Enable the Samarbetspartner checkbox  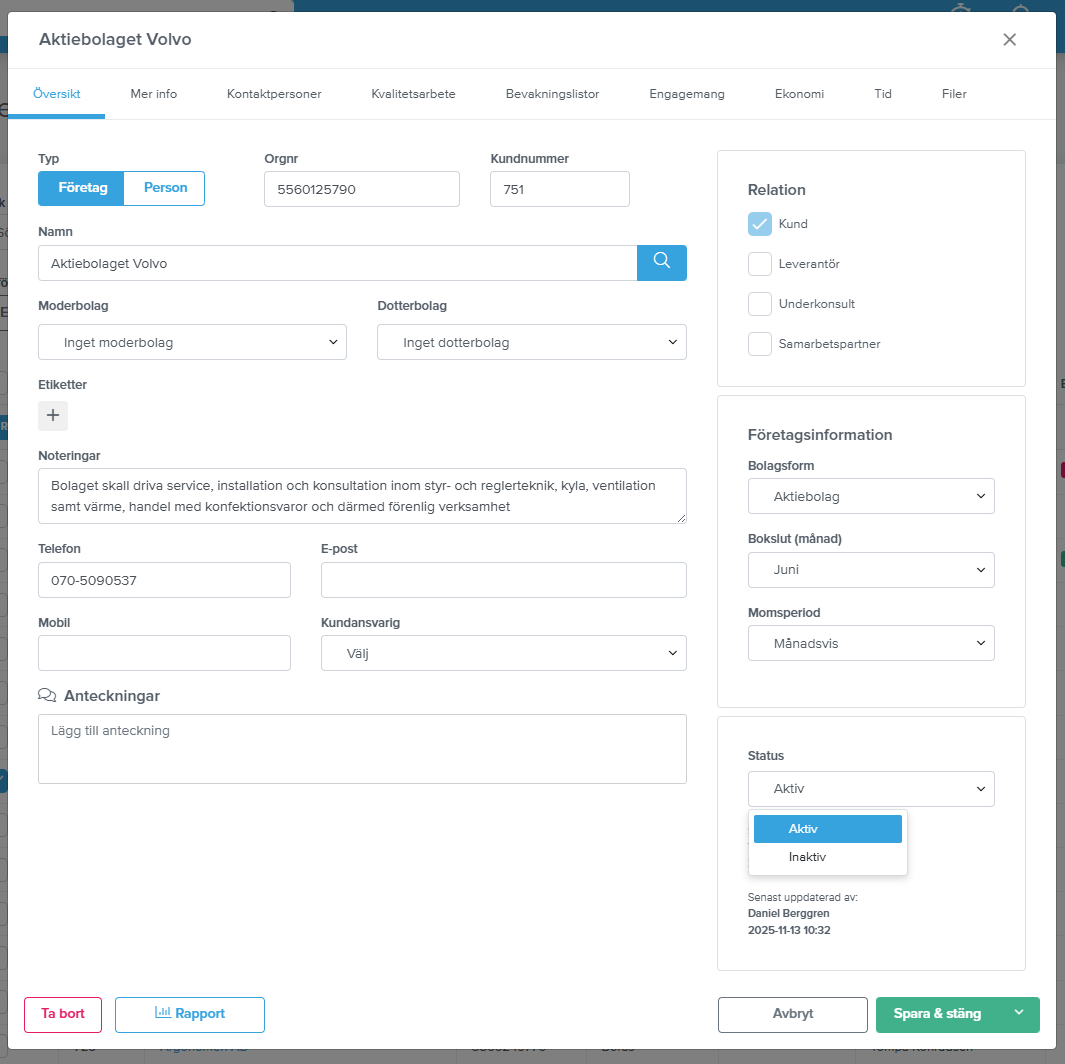[760, 344]
